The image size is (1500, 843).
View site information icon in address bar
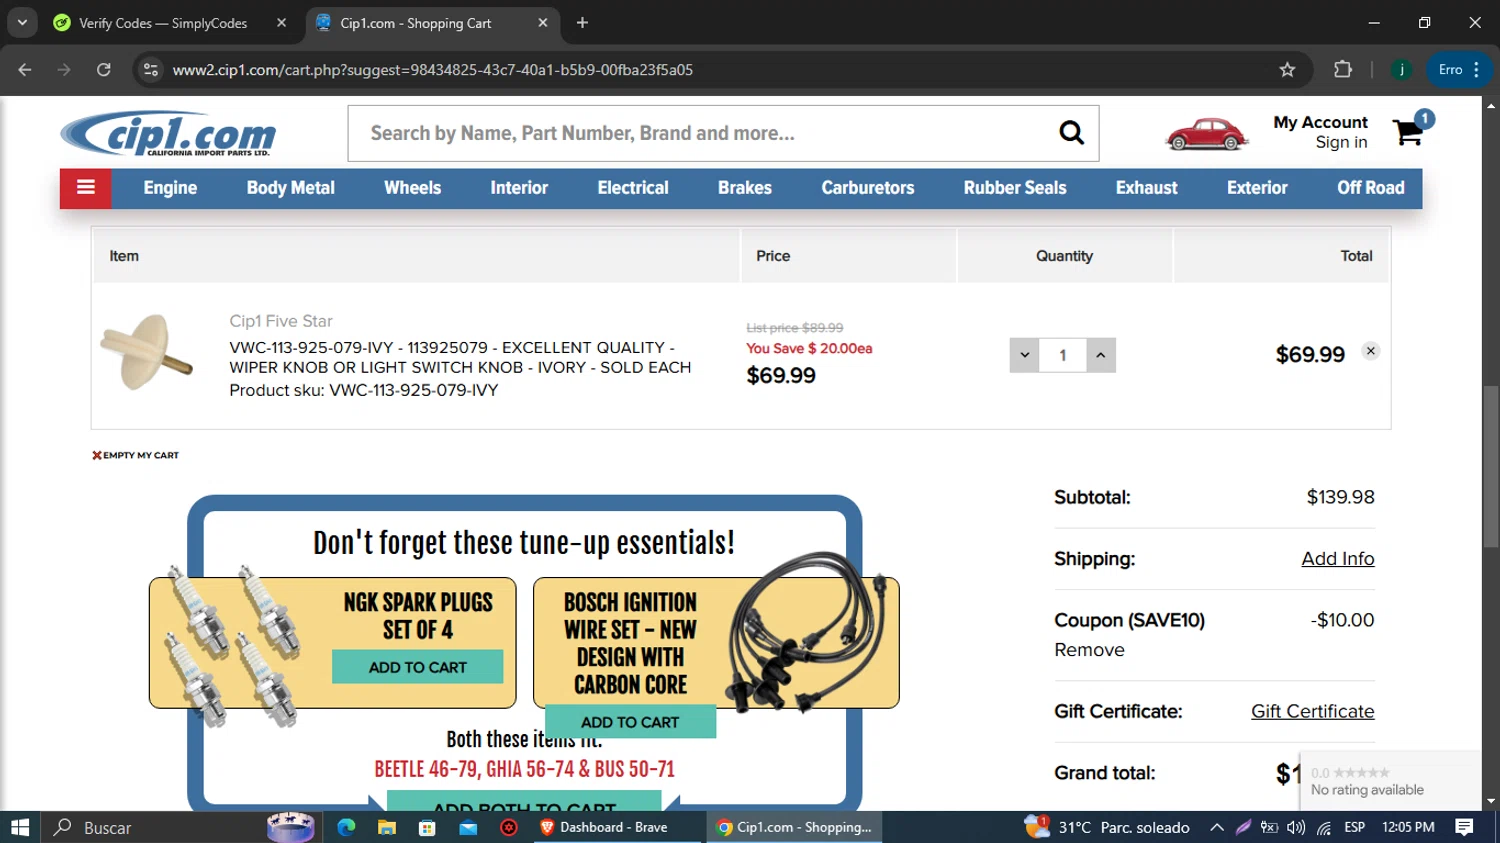pos(151,70)
